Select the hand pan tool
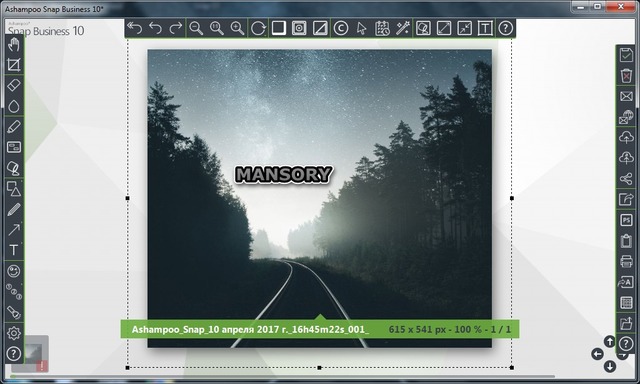The width and height of the screenshot is (640, 384). point(13,44)
